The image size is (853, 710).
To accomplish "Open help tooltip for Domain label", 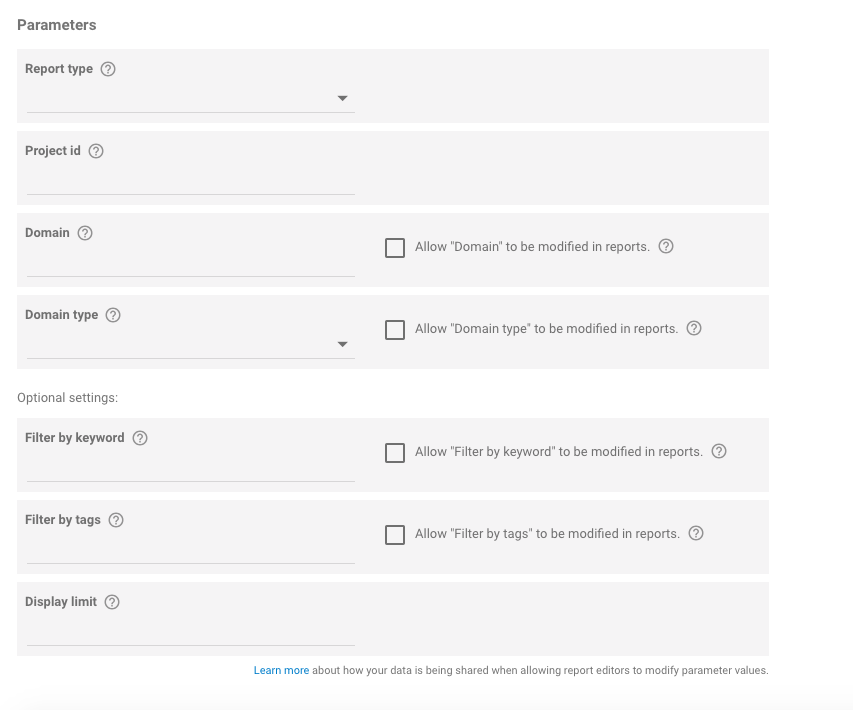I will click(85, 233).
